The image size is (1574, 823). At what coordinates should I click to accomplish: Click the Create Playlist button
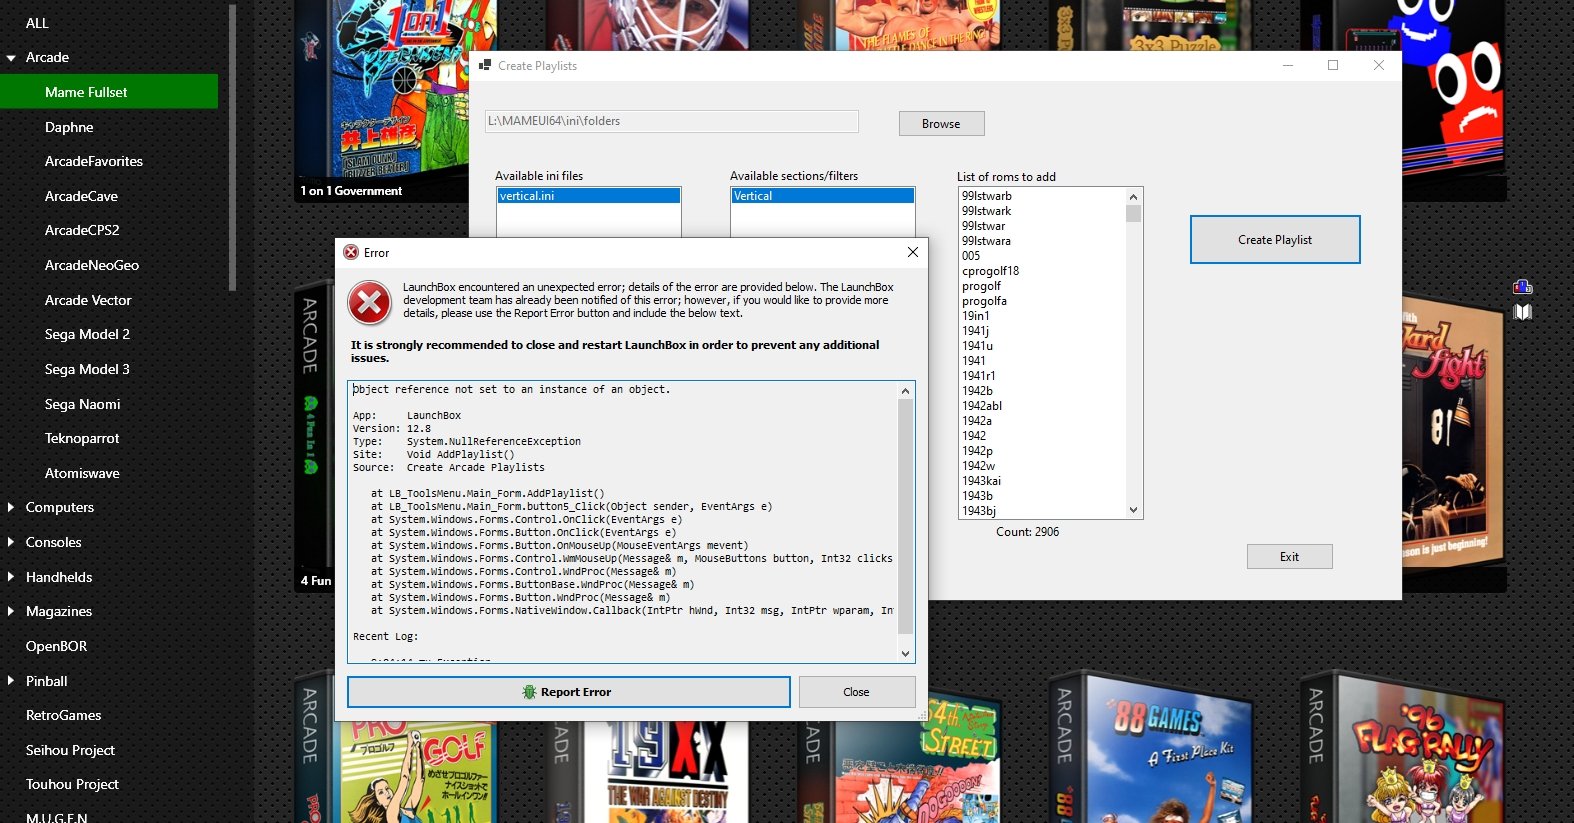coord(1275,240)
